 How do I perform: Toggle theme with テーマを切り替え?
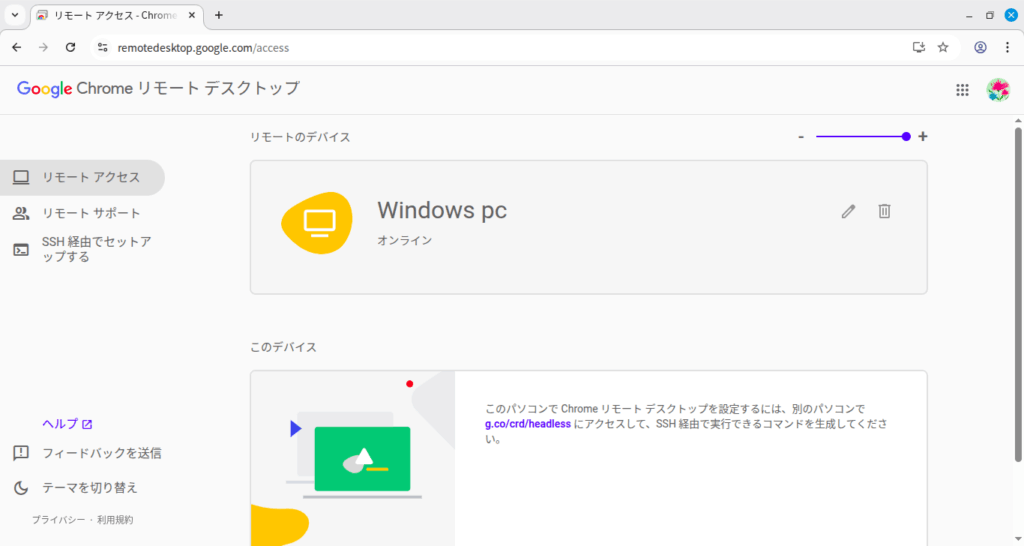pyautogui.click(x=89, y=488)
